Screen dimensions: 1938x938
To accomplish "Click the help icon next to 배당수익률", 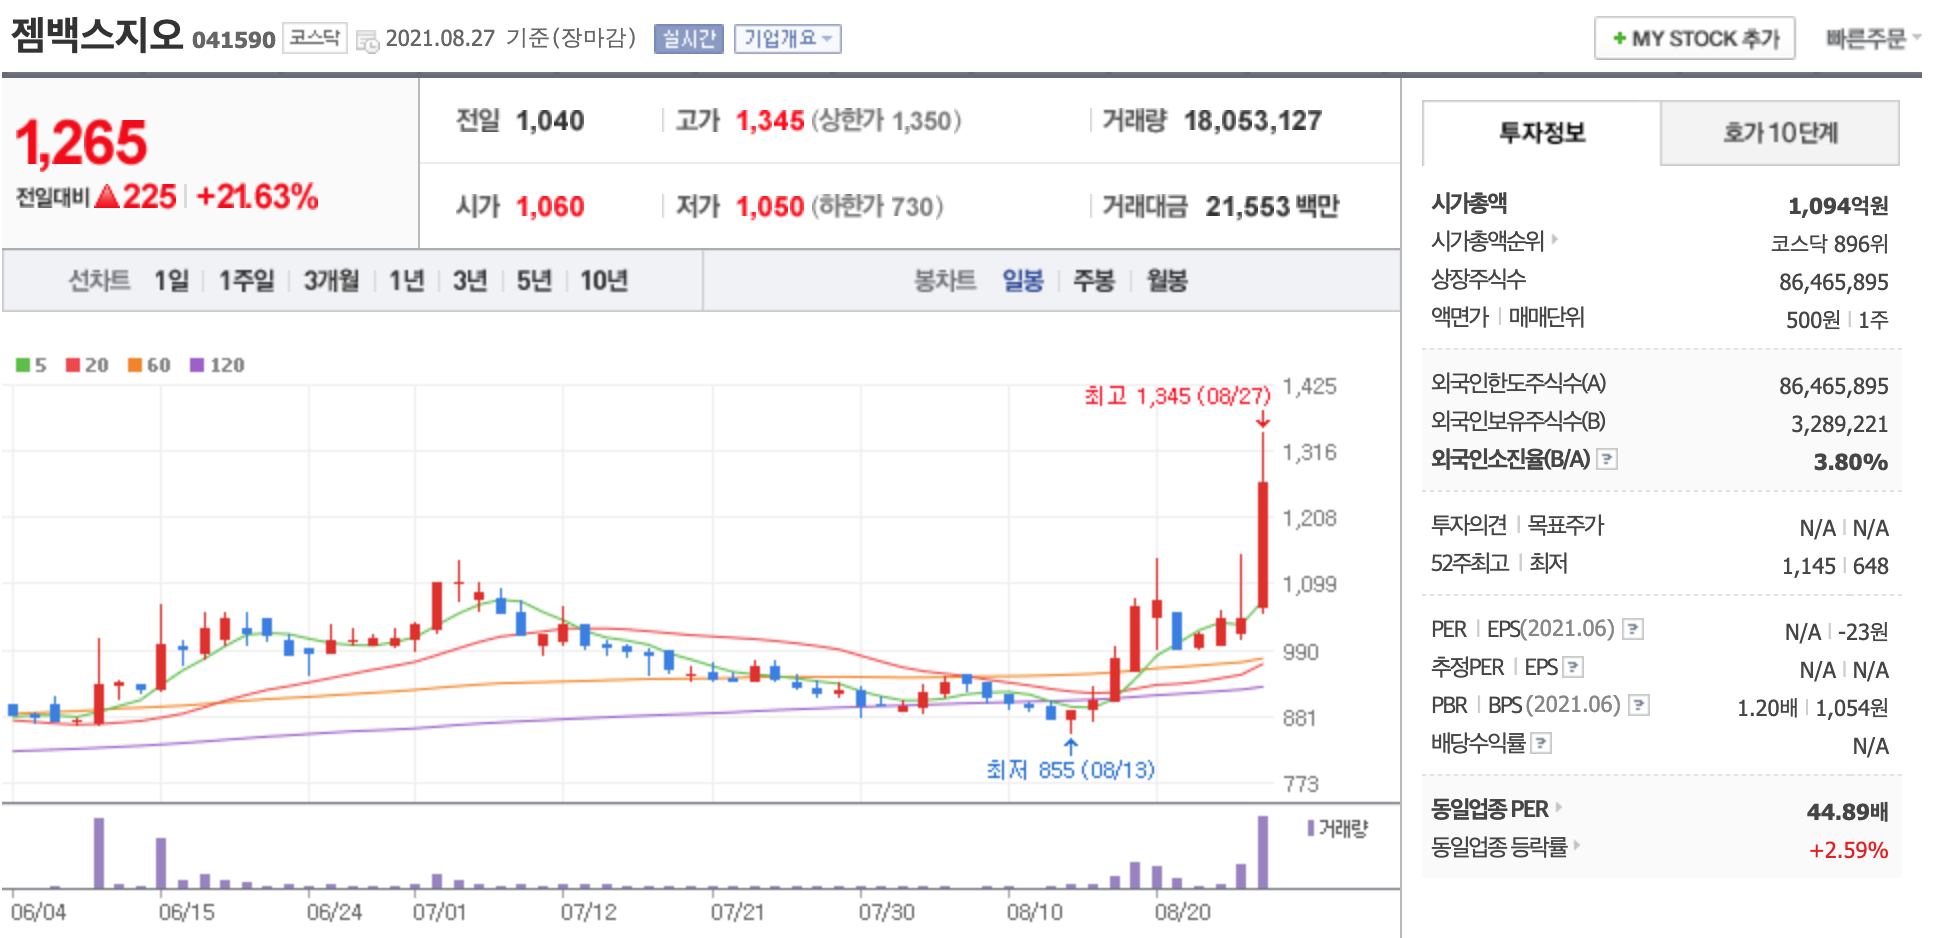I will click(x=1541, y=743).
